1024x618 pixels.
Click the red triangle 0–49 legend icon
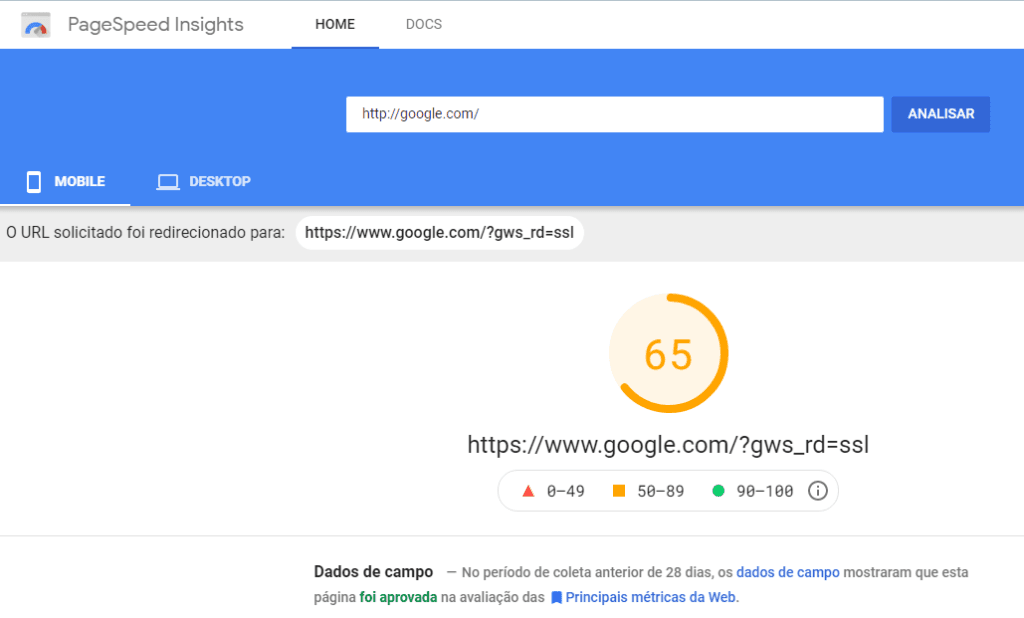coord(528,491)
